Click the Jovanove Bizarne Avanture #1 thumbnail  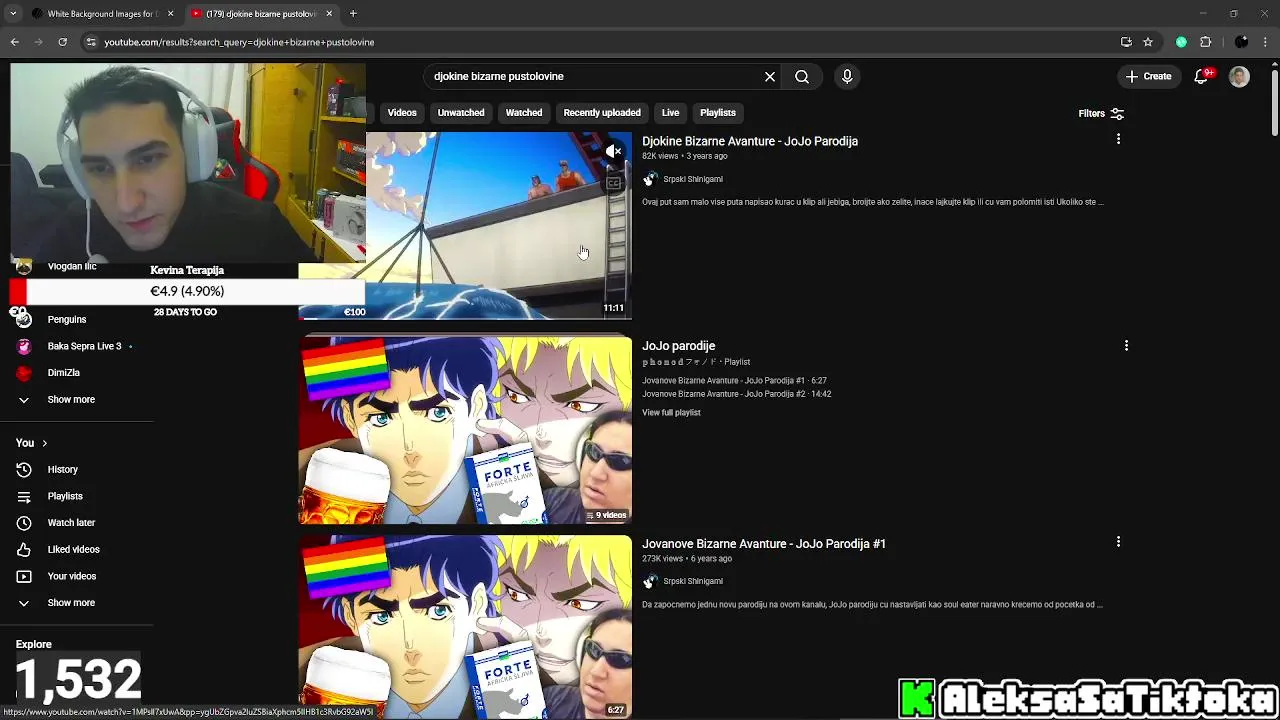coord(465,627)
